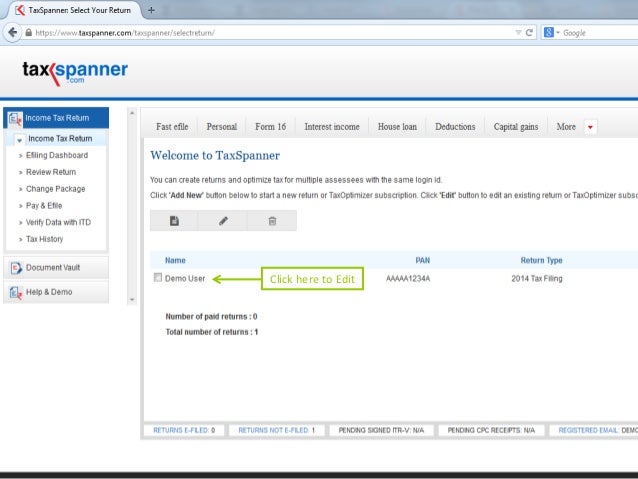Tick the Demo User checkbox

point(158,278)
